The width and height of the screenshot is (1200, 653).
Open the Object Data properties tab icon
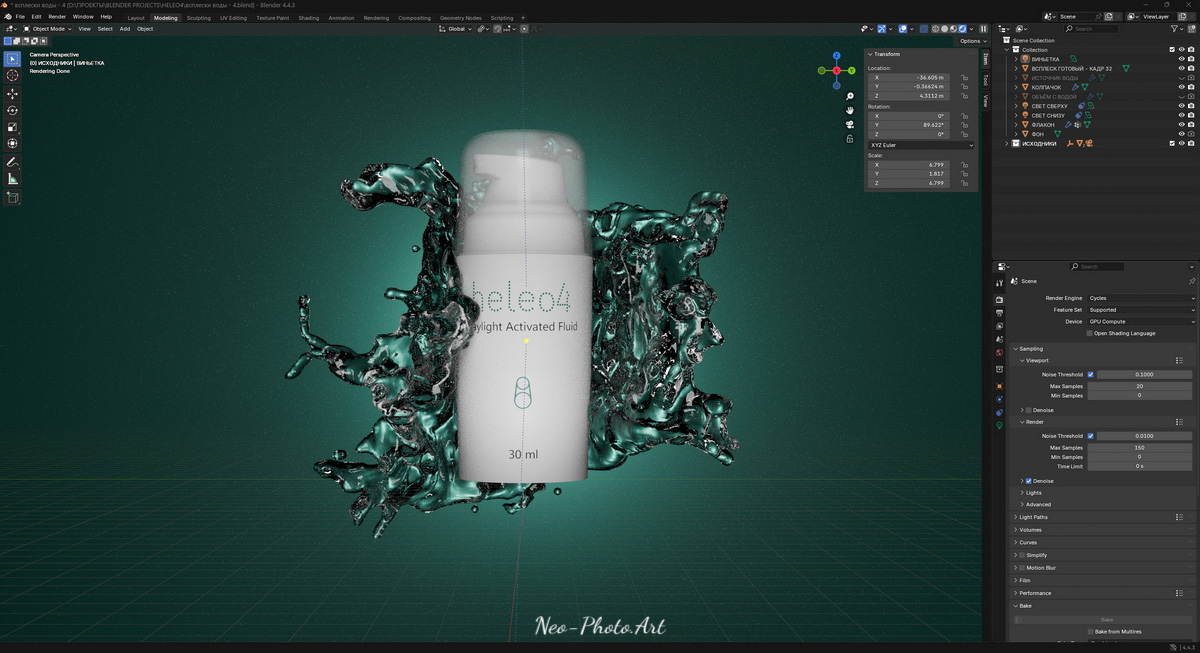pos(999,425)
